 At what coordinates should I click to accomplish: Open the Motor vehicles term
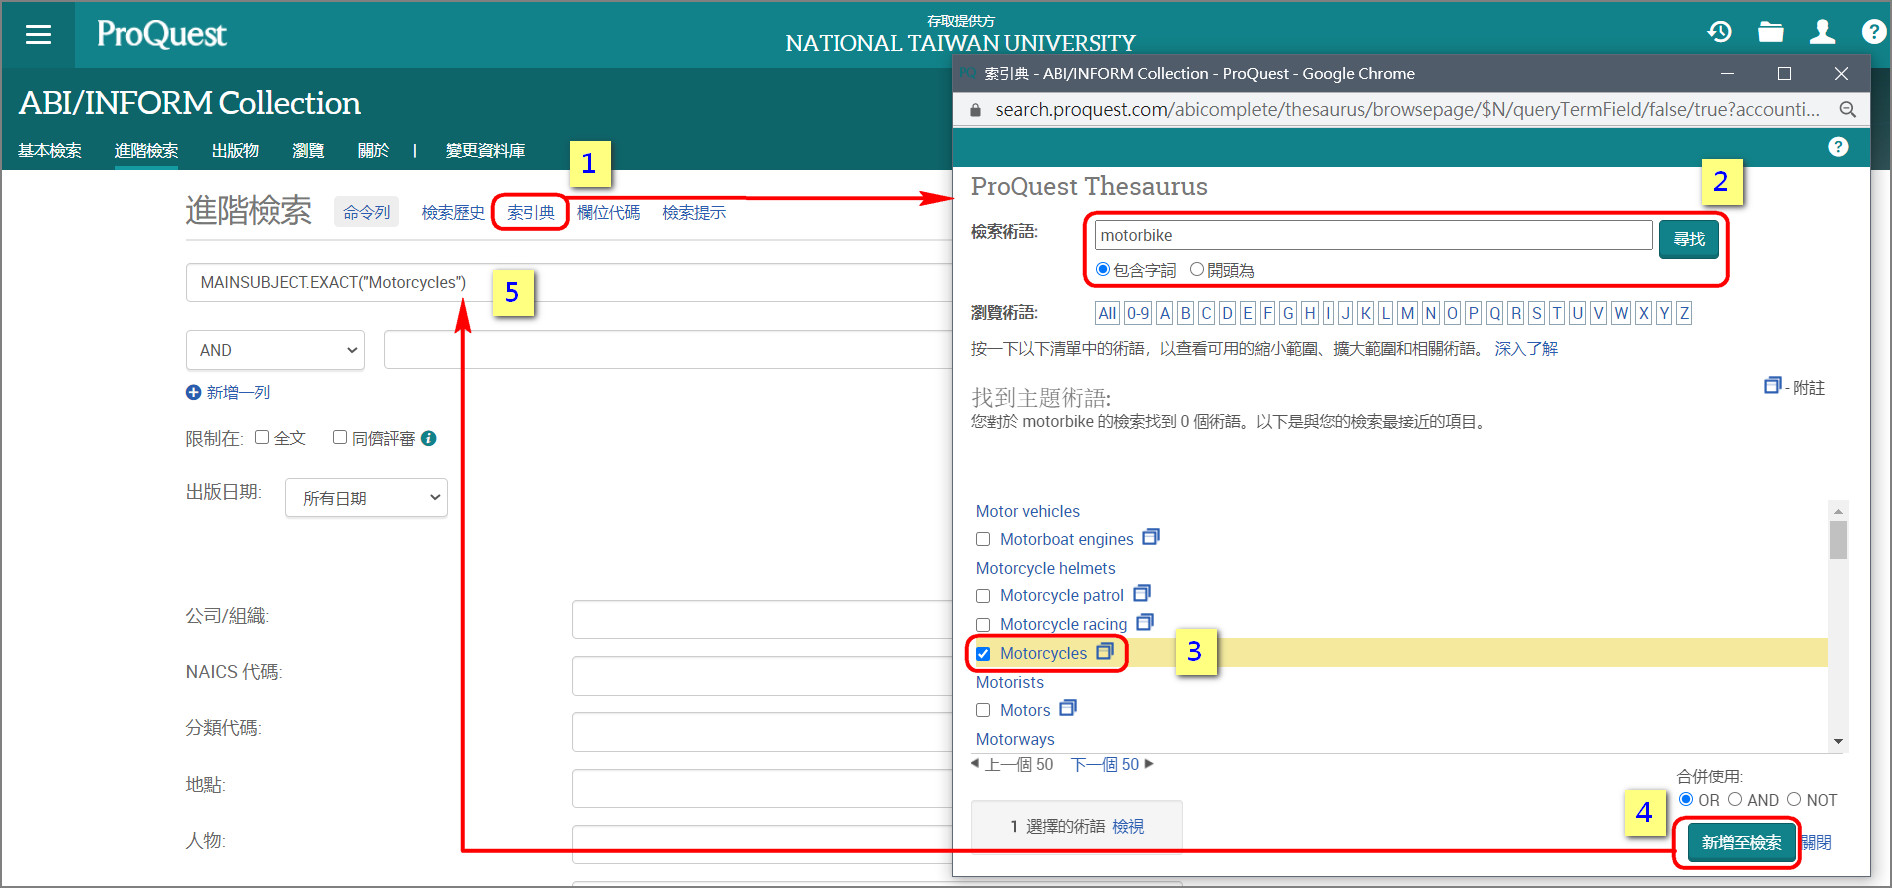(x=1028, y=511)
